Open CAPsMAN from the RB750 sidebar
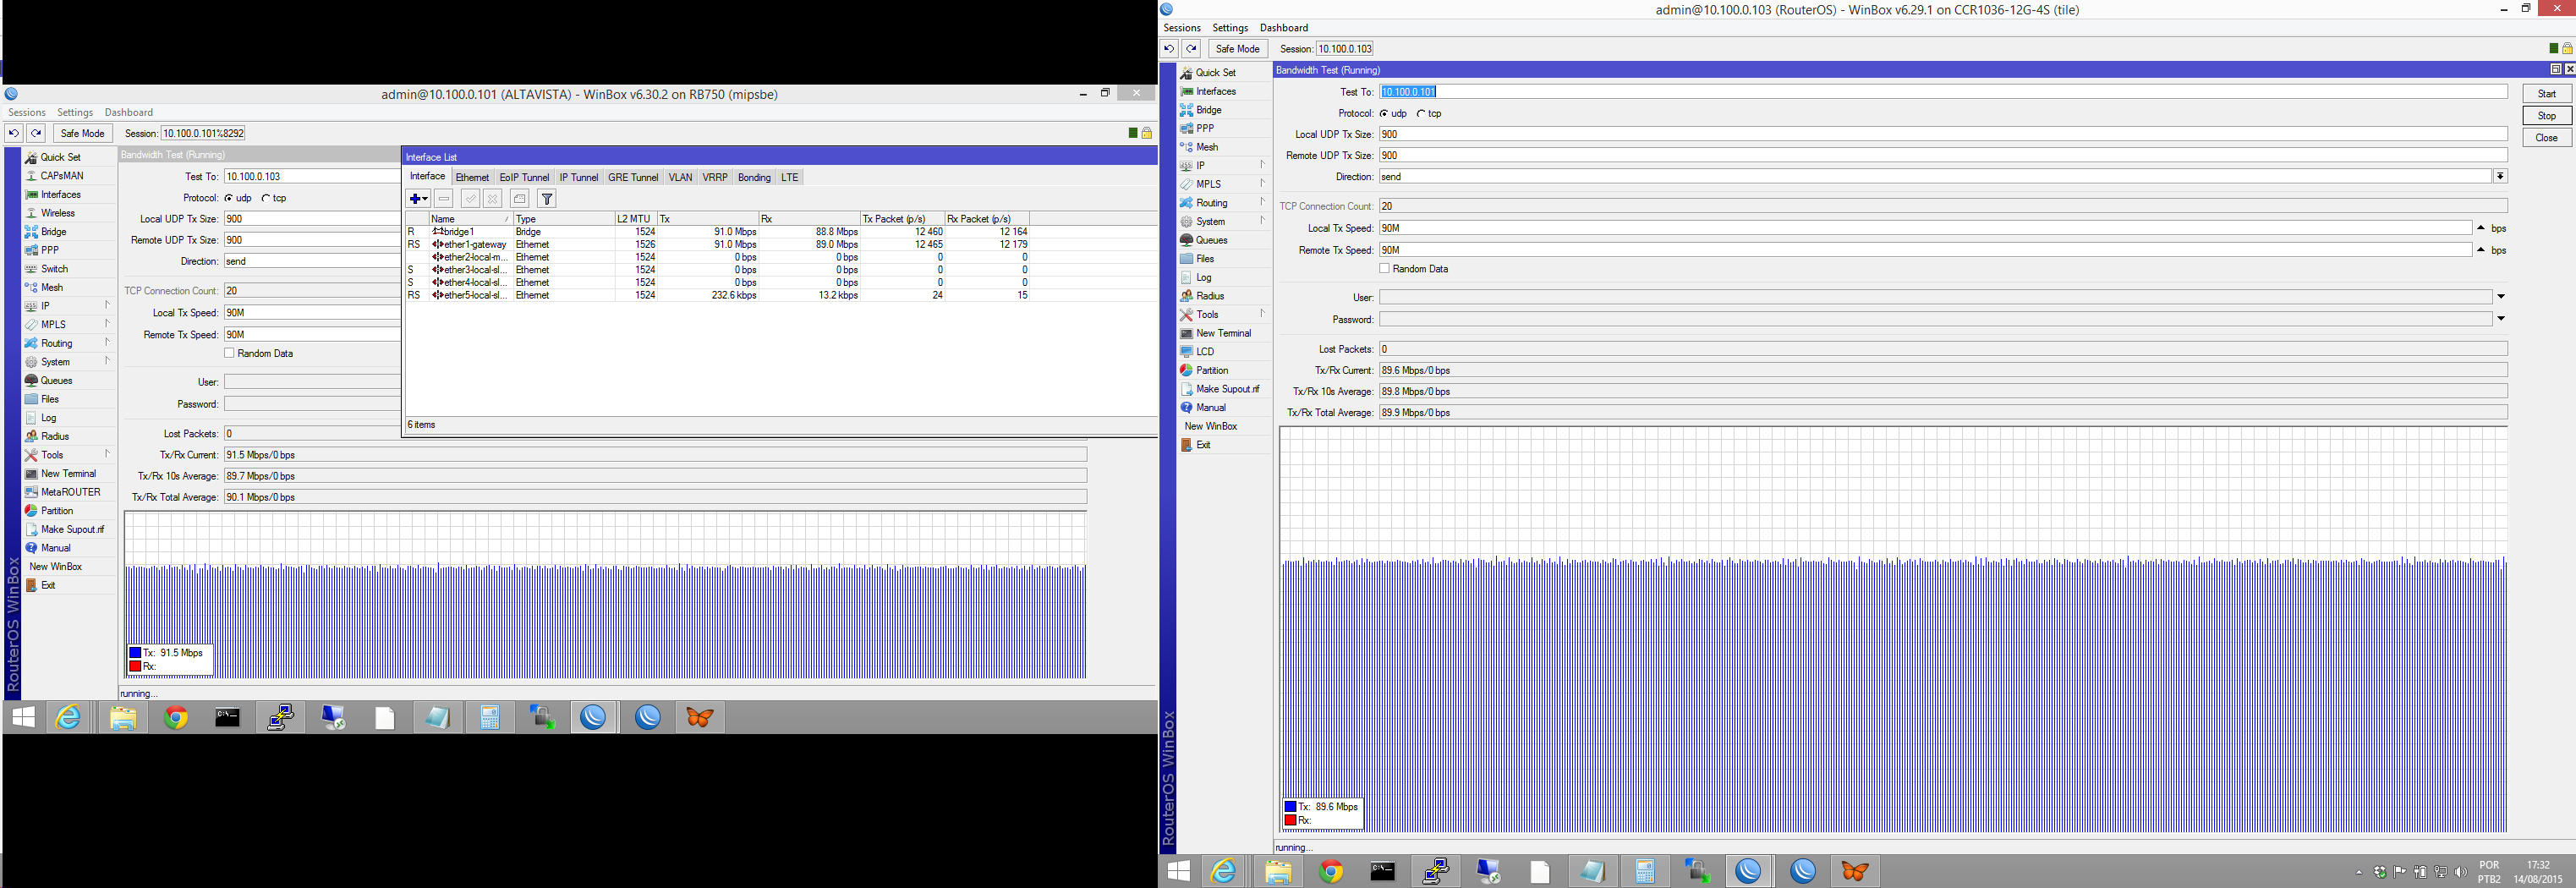2576x888 pixels. [61, 176]
